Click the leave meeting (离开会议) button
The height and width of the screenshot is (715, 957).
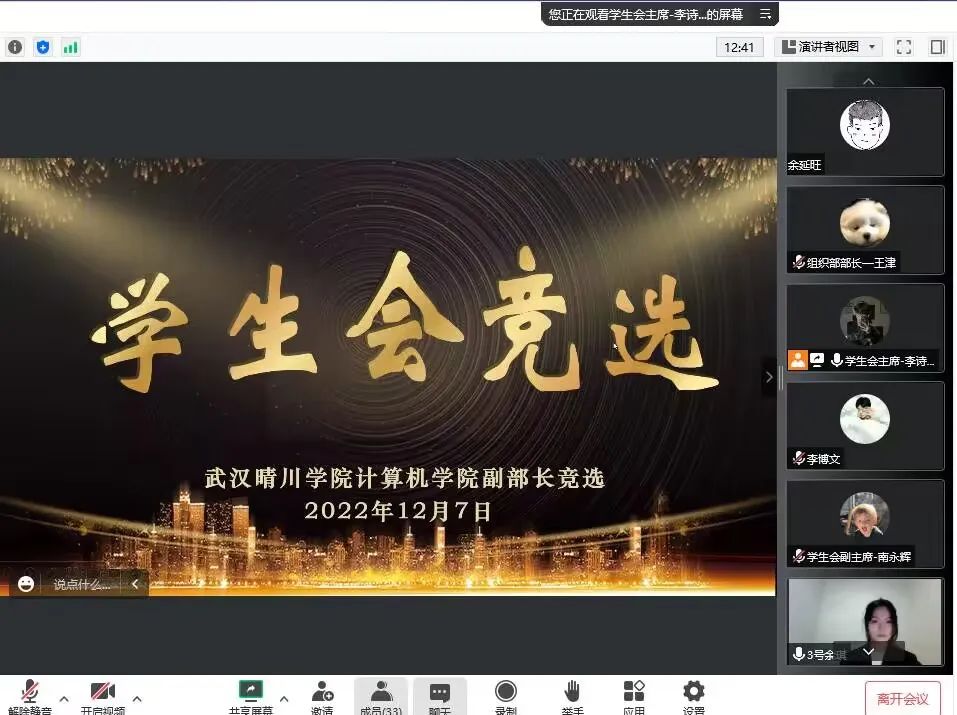pos(902,698)
